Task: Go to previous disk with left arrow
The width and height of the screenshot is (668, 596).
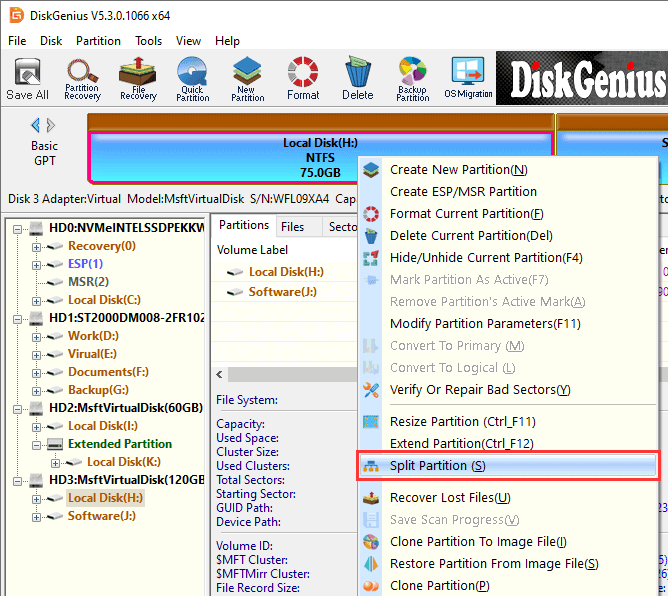Action: (36, 125)
